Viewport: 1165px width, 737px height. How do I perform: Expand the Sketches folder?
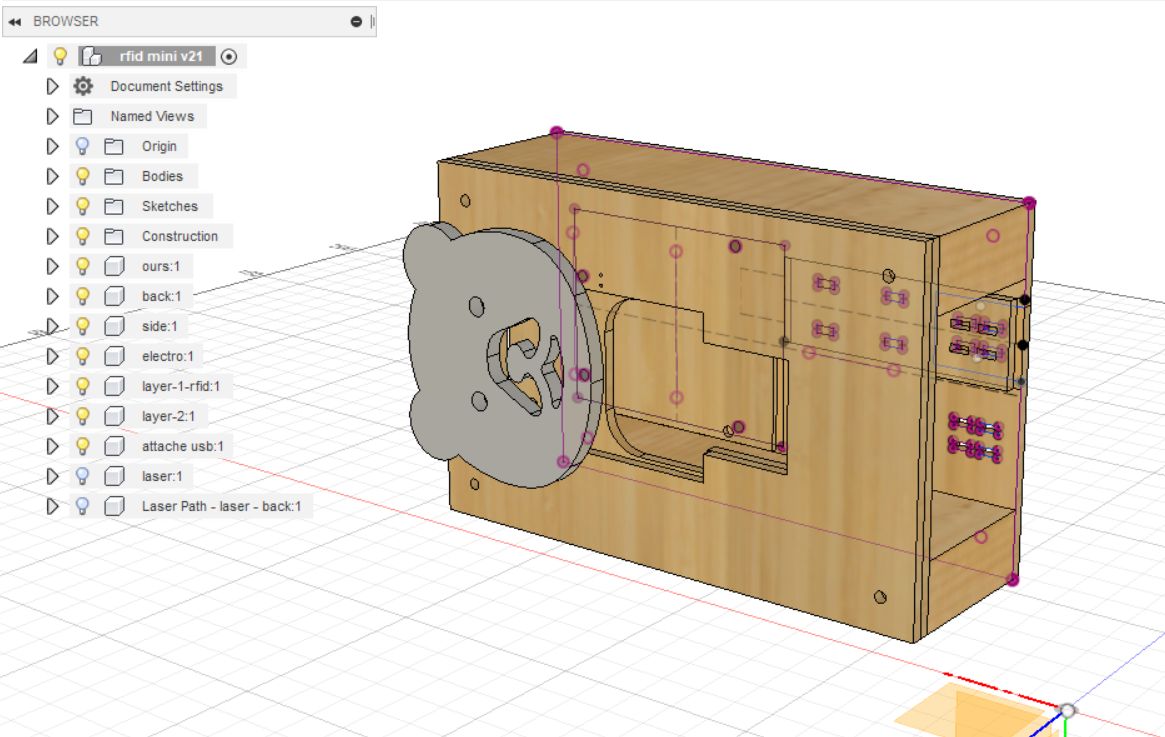coord(52,207)
